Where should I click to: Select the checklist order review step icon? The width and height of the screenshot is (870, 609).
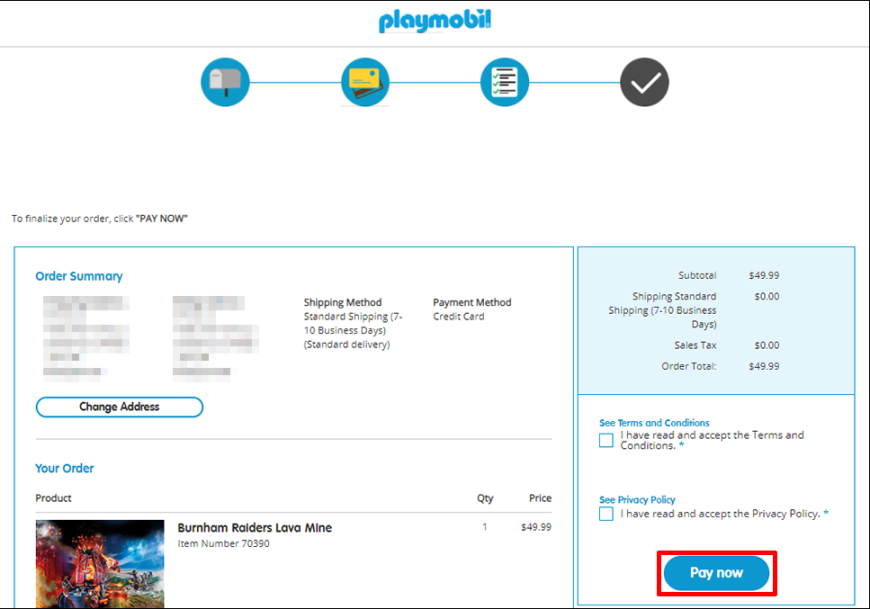pos(504,82)
